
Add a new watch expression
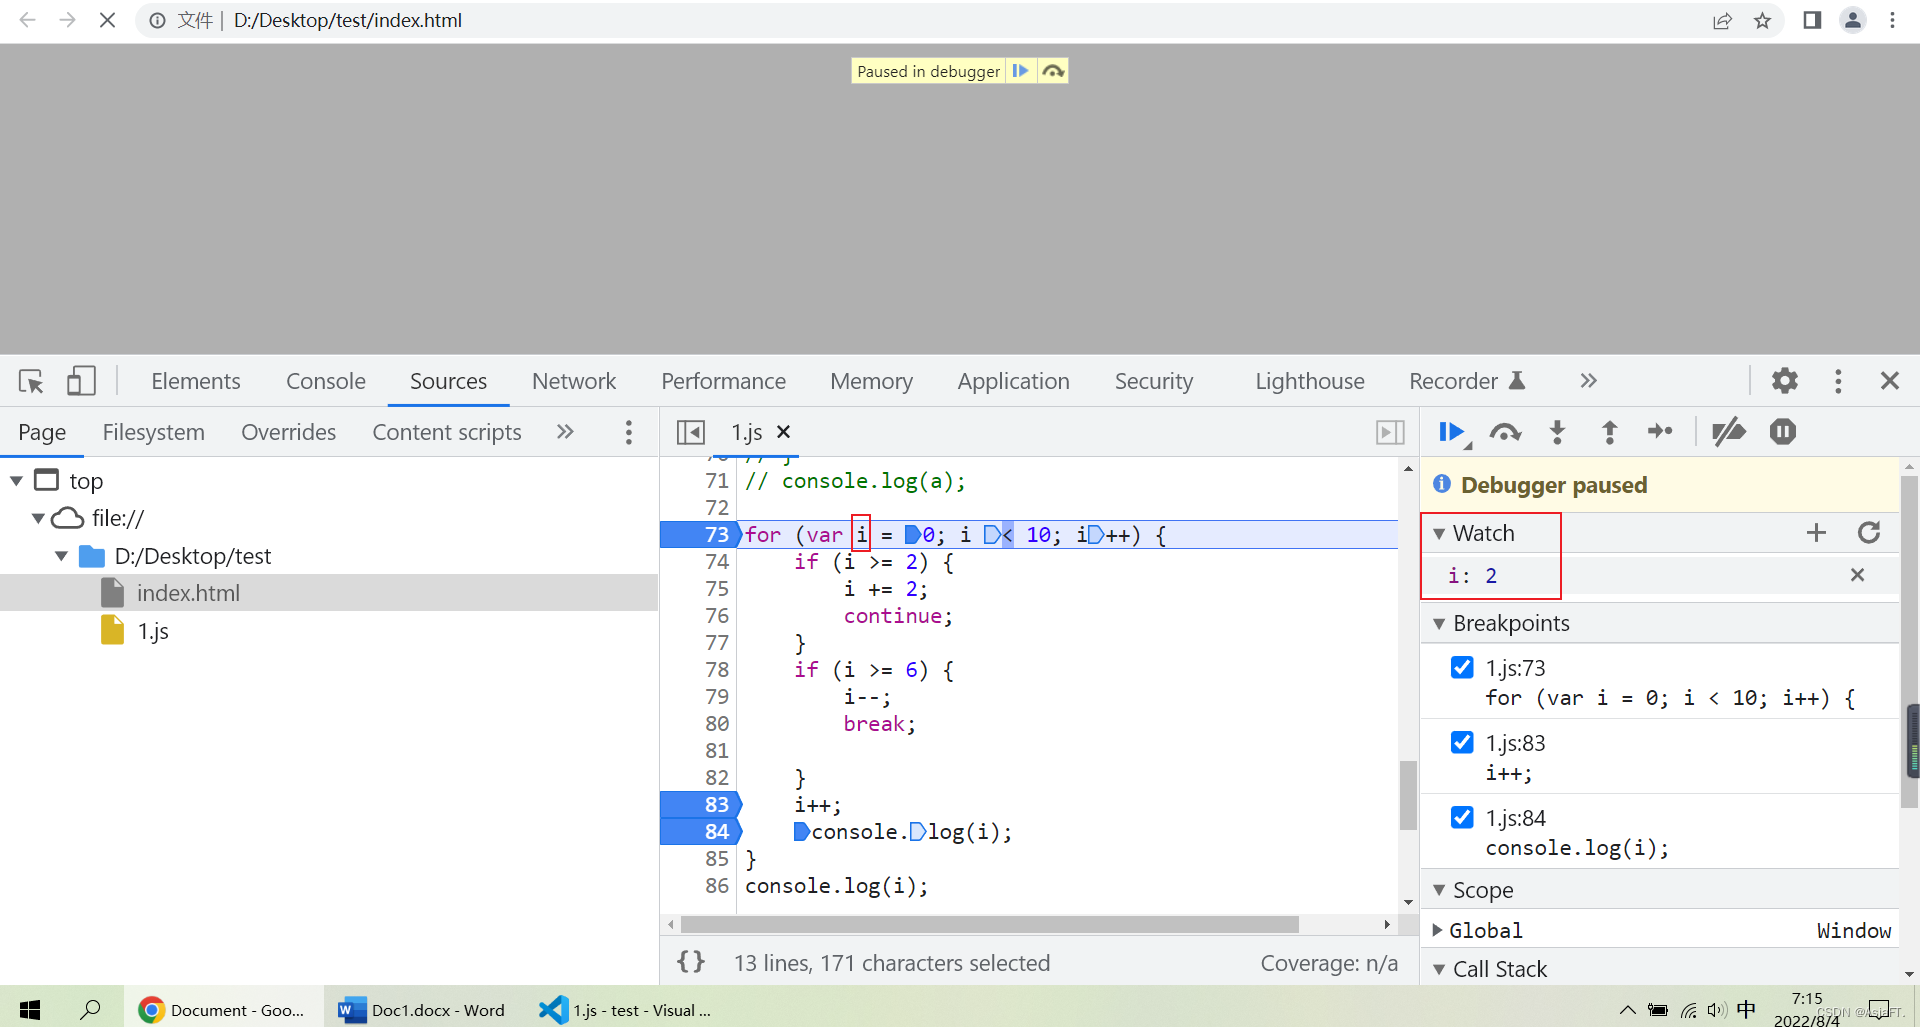click(1817, 533)
